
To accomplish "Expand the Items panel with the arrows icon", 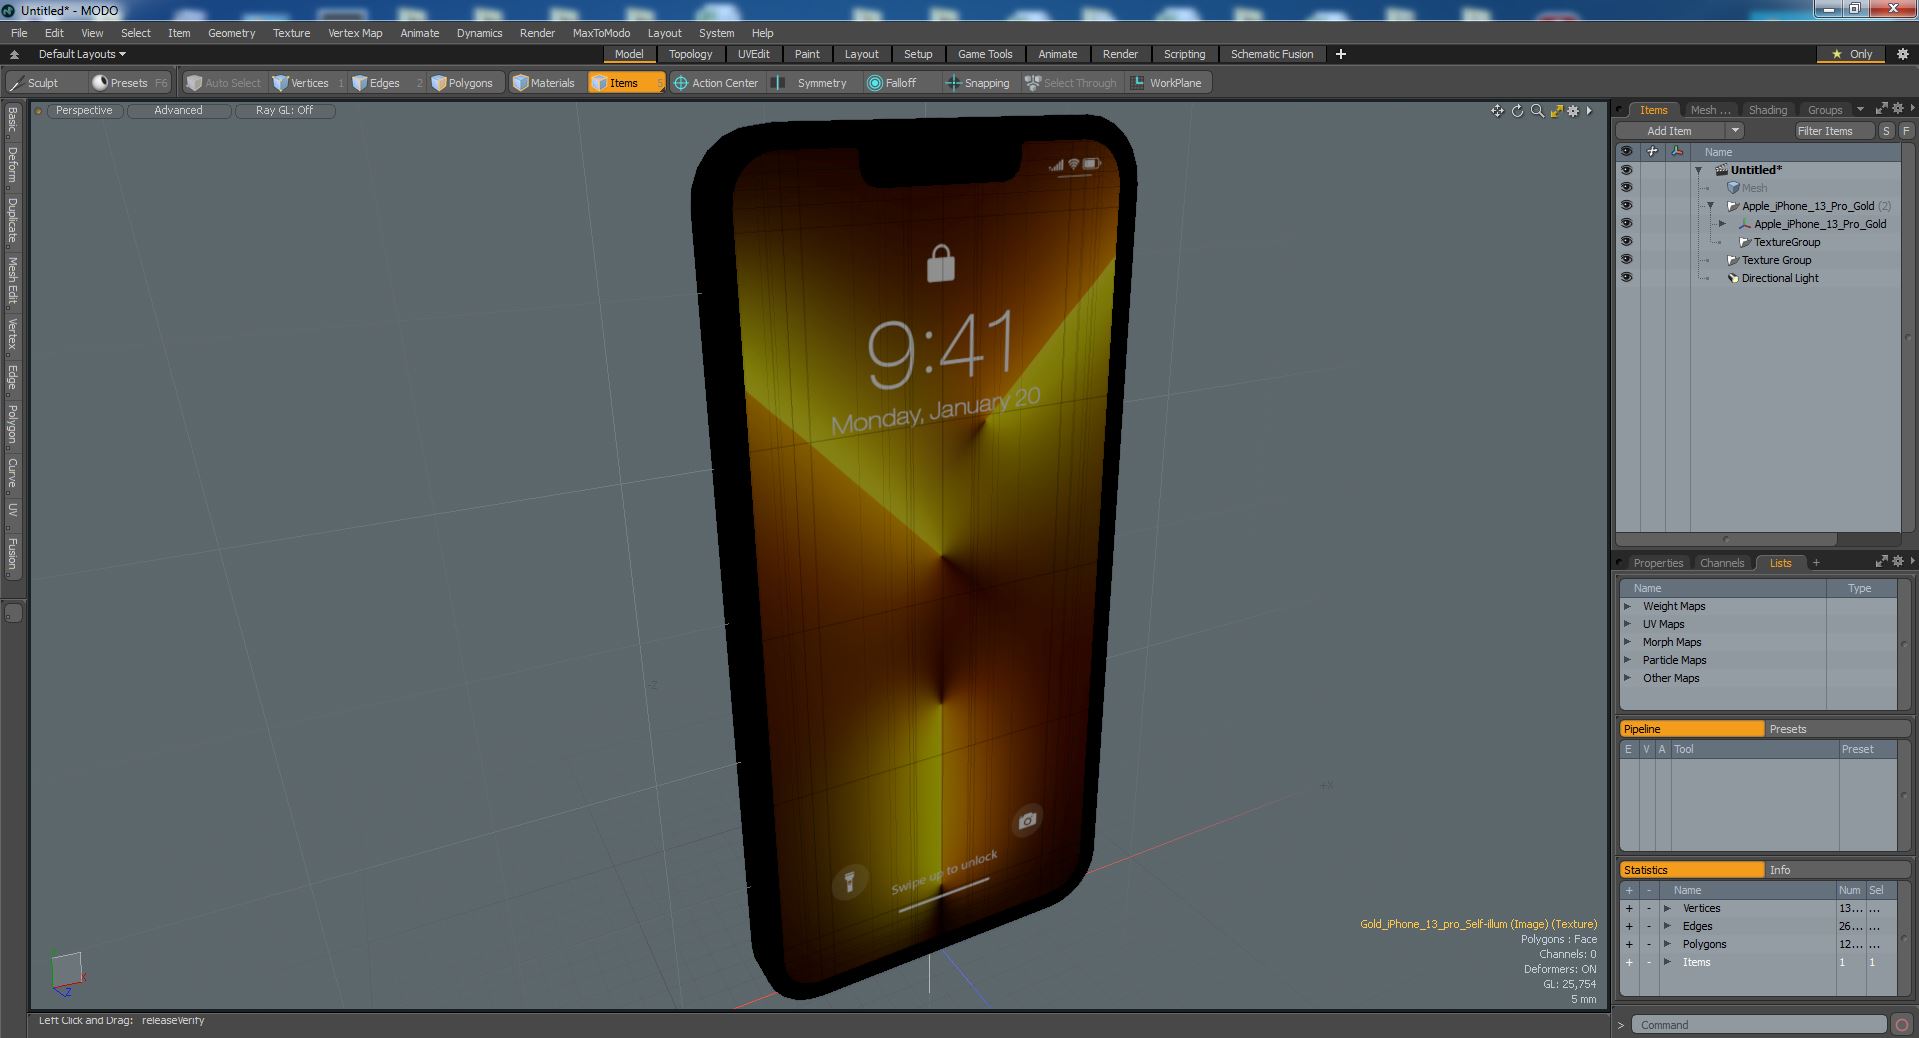I will (x=1881, y=109).
